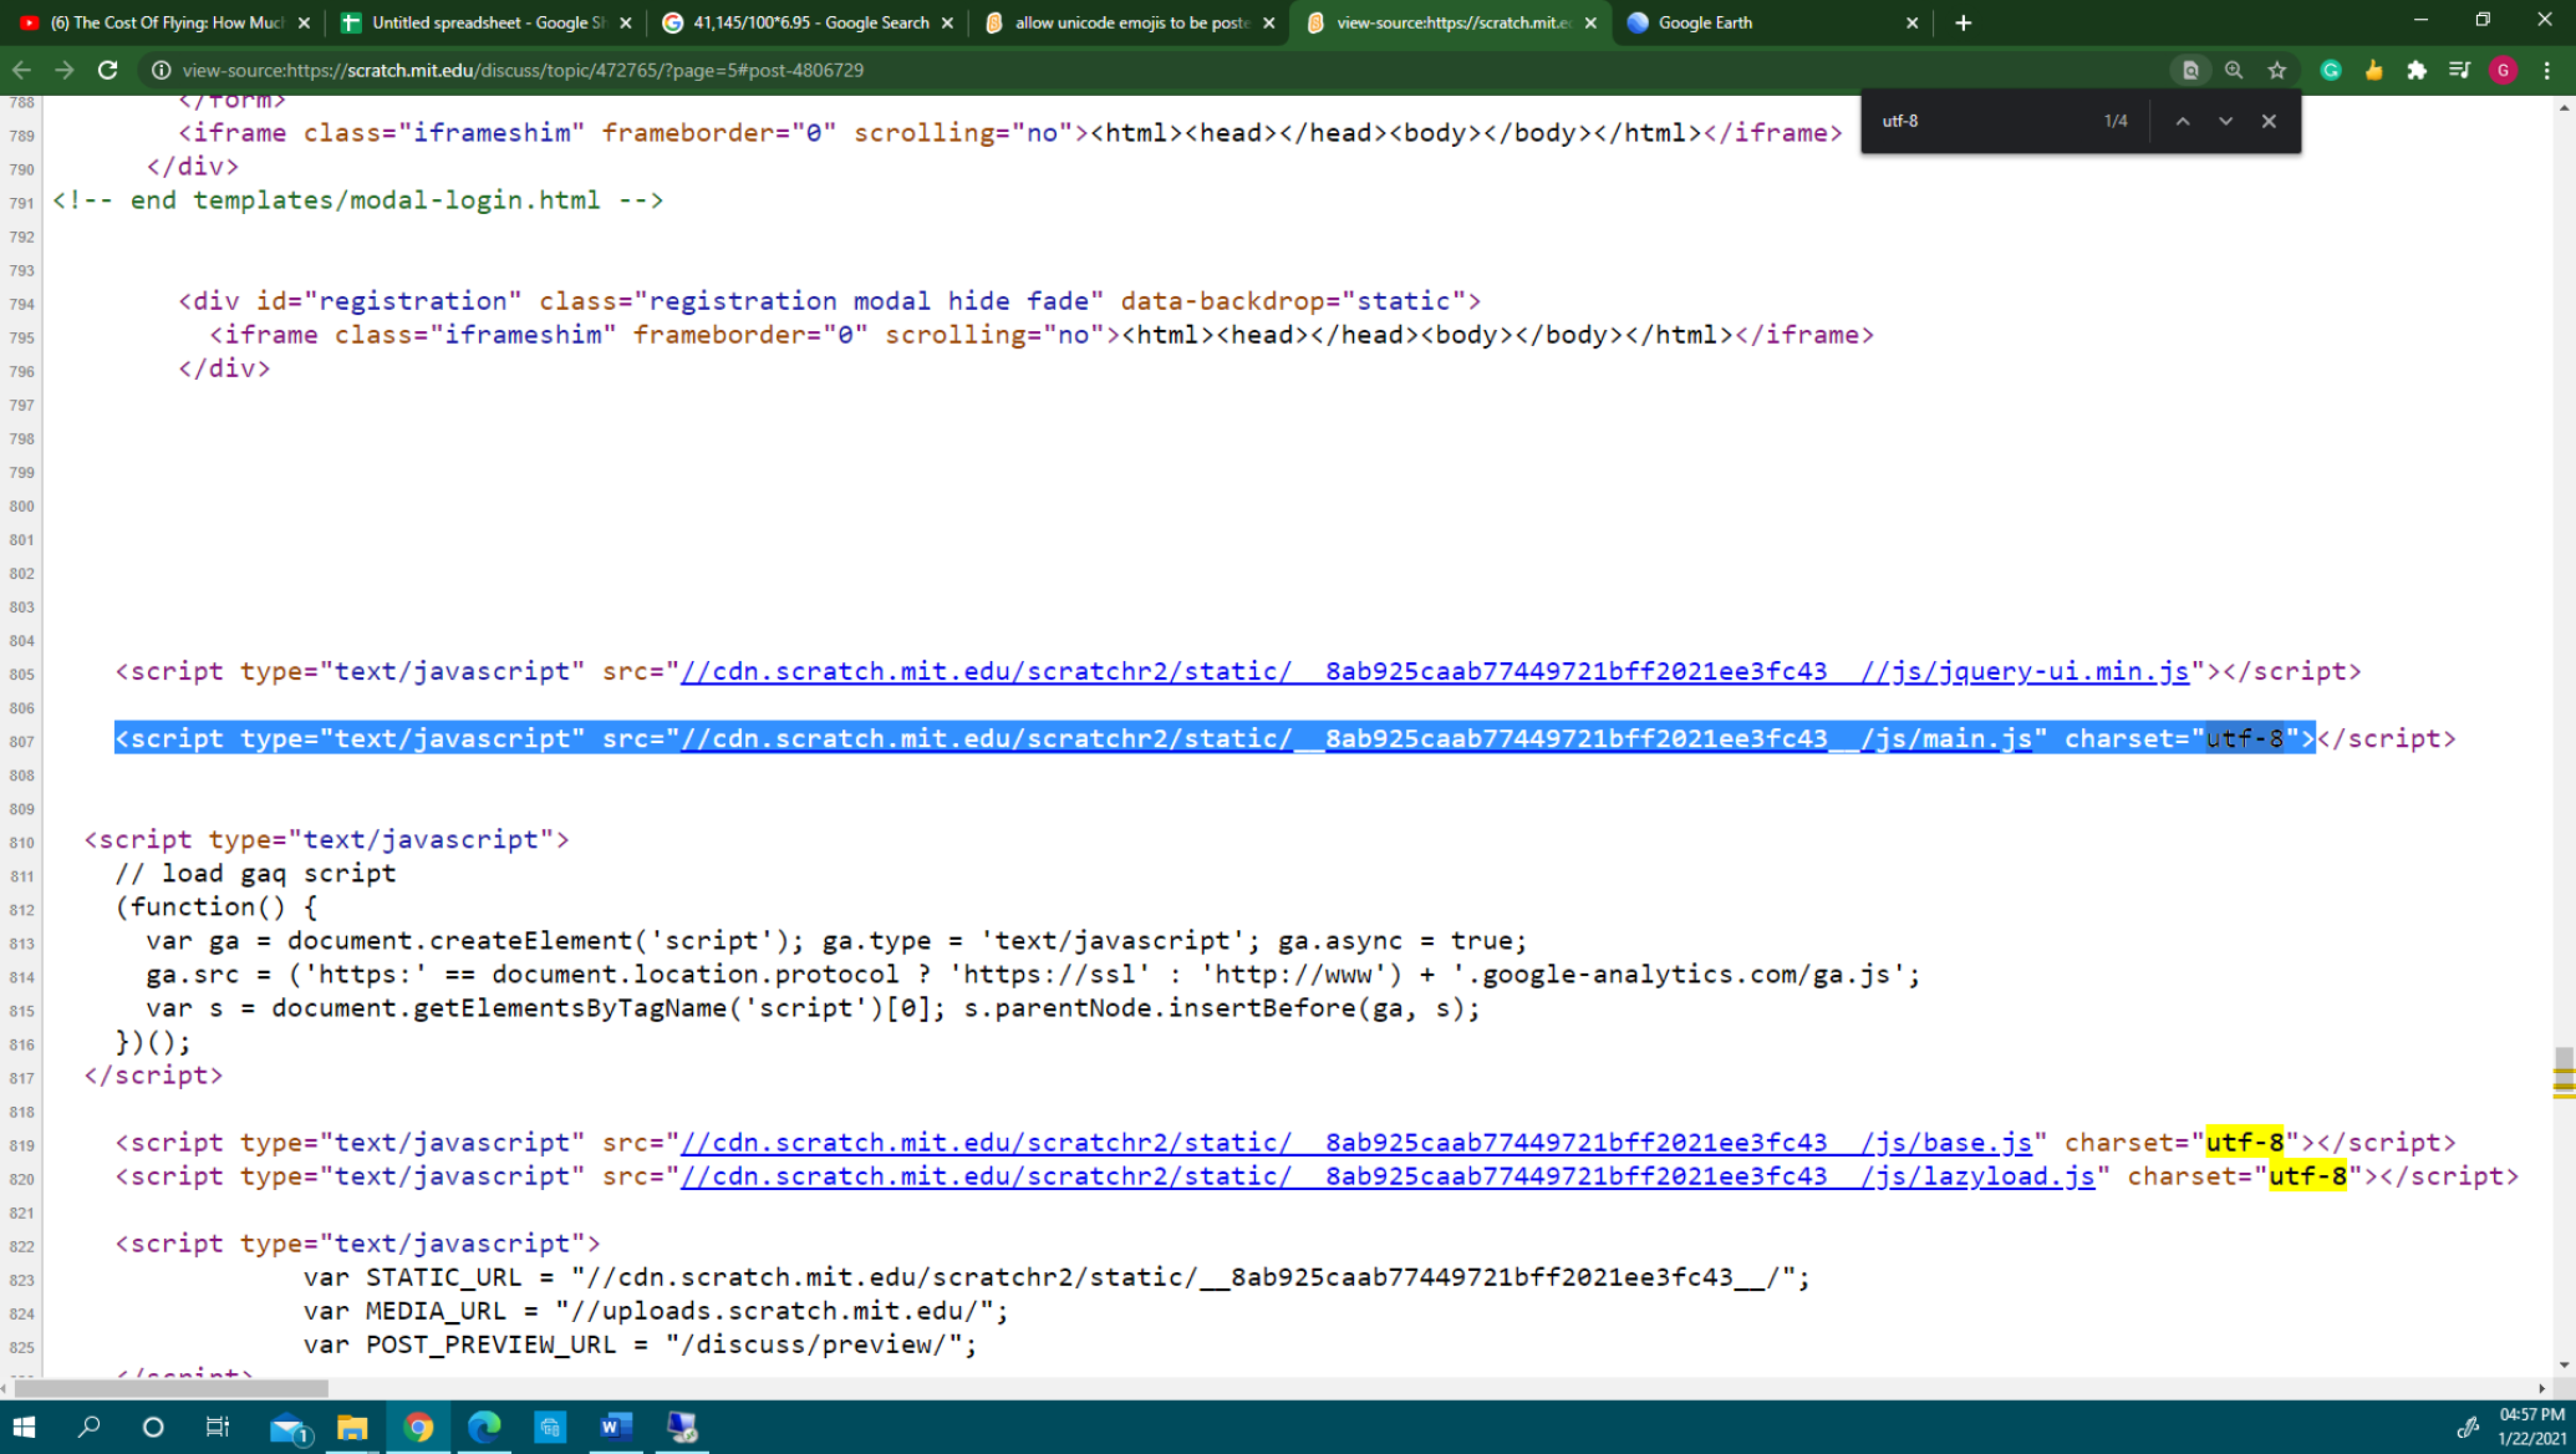
Task: Reload the page with the refresh icon
Action: pyautogui.click(x=108, y=70)
